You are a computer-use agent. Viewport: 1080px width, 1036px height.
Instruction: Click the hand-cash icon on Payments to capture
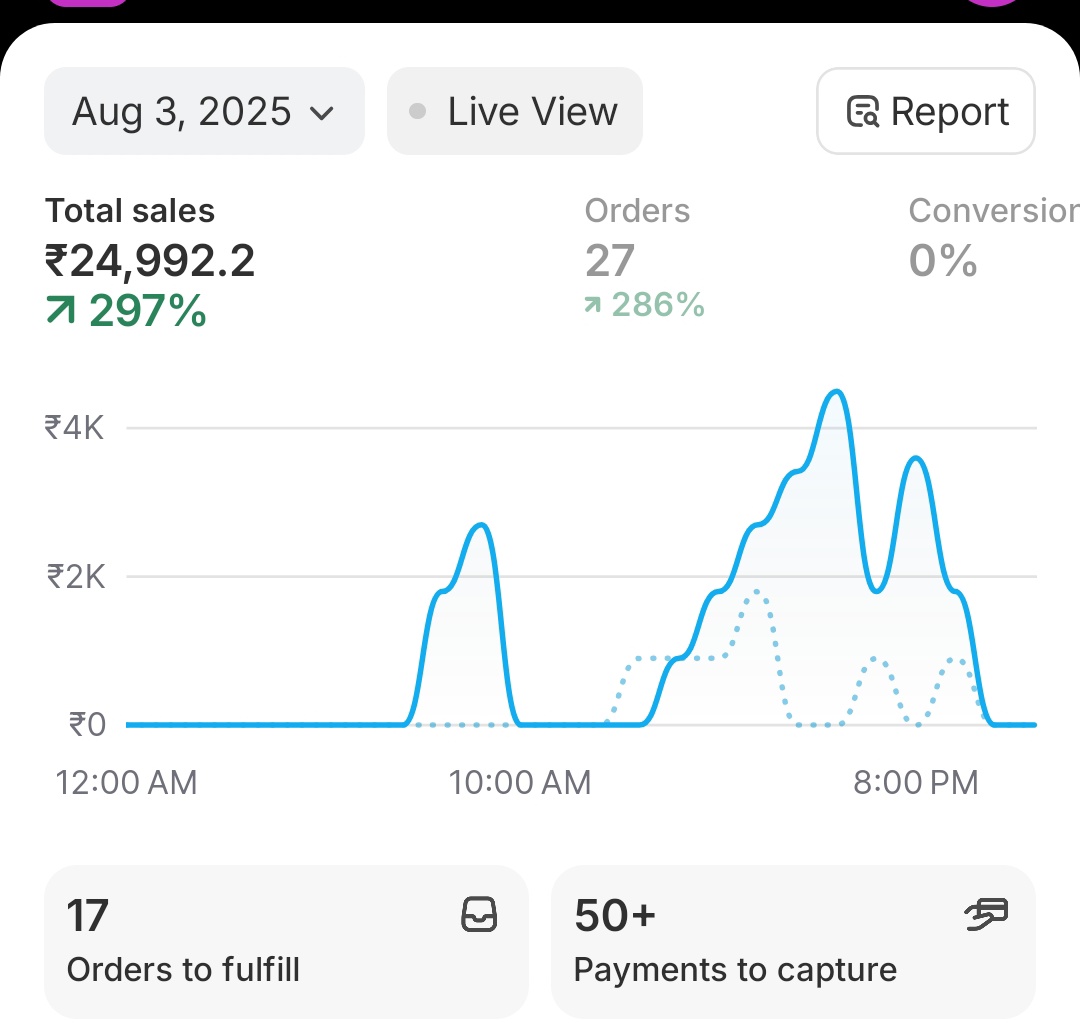985,915
